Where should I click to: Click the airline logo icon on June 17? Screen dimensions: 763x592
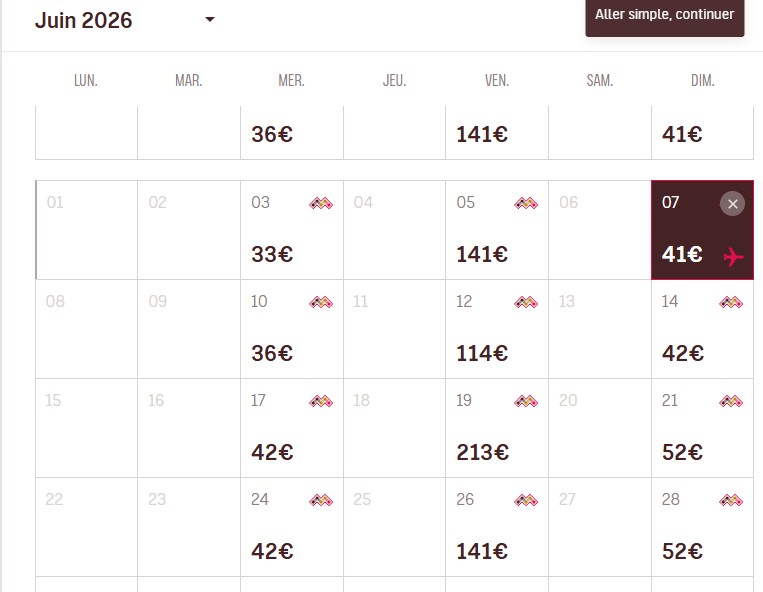(x=321, y=401)
